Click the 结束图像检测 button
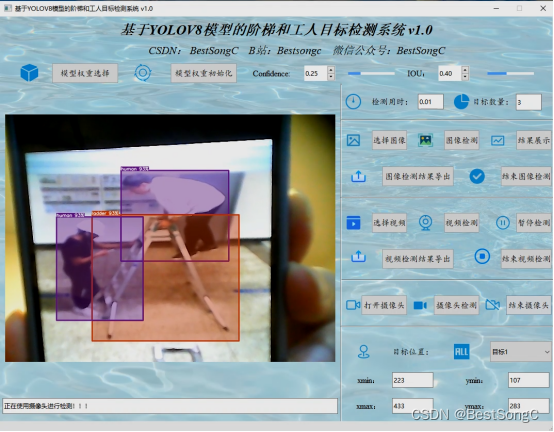The width and height of the screenshot is (554, 432). (x=526, y=176)
